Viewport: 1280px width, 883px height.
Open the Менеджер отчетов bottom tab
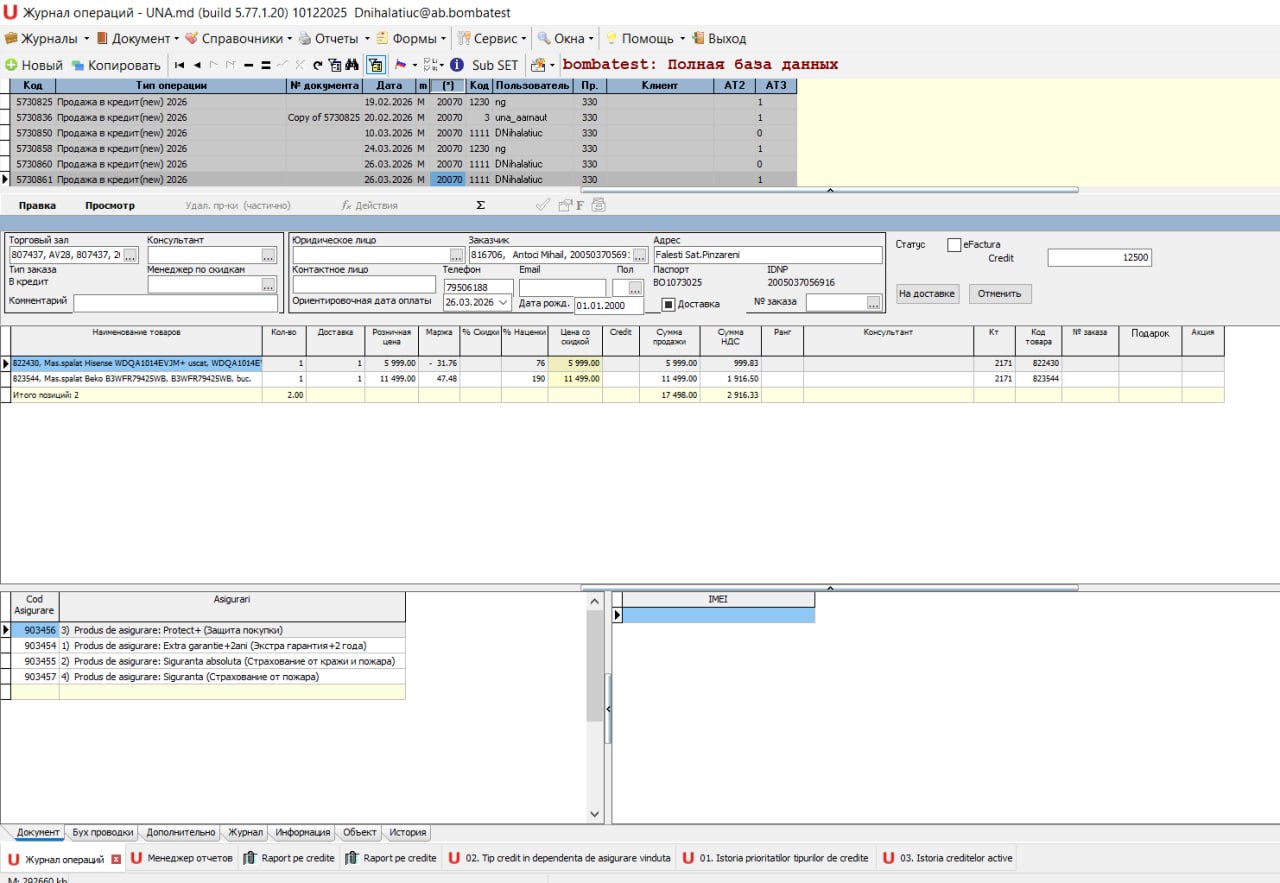[x=181, y=858]
